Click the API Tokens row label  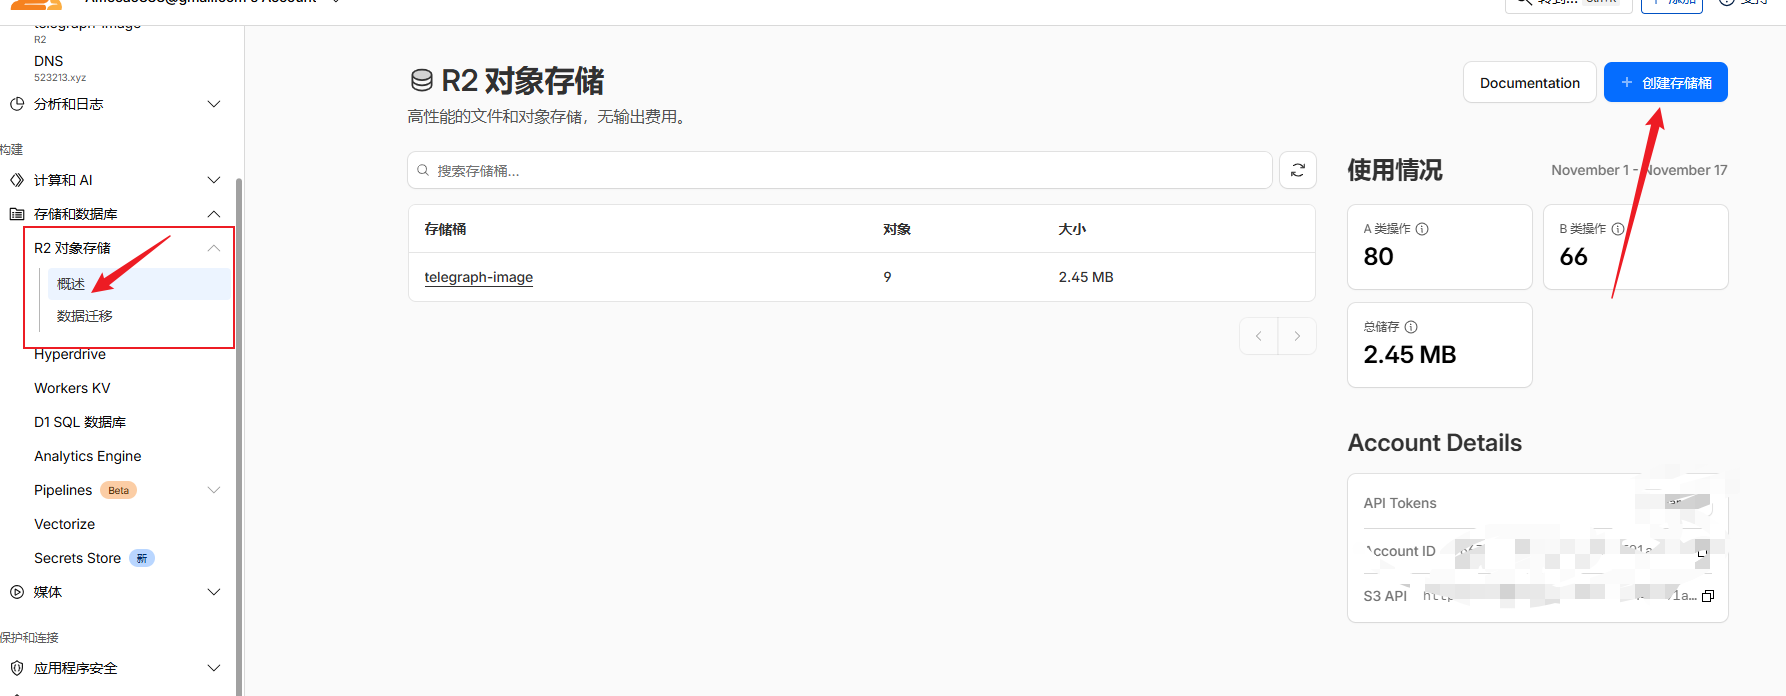tap(1400, 503)
